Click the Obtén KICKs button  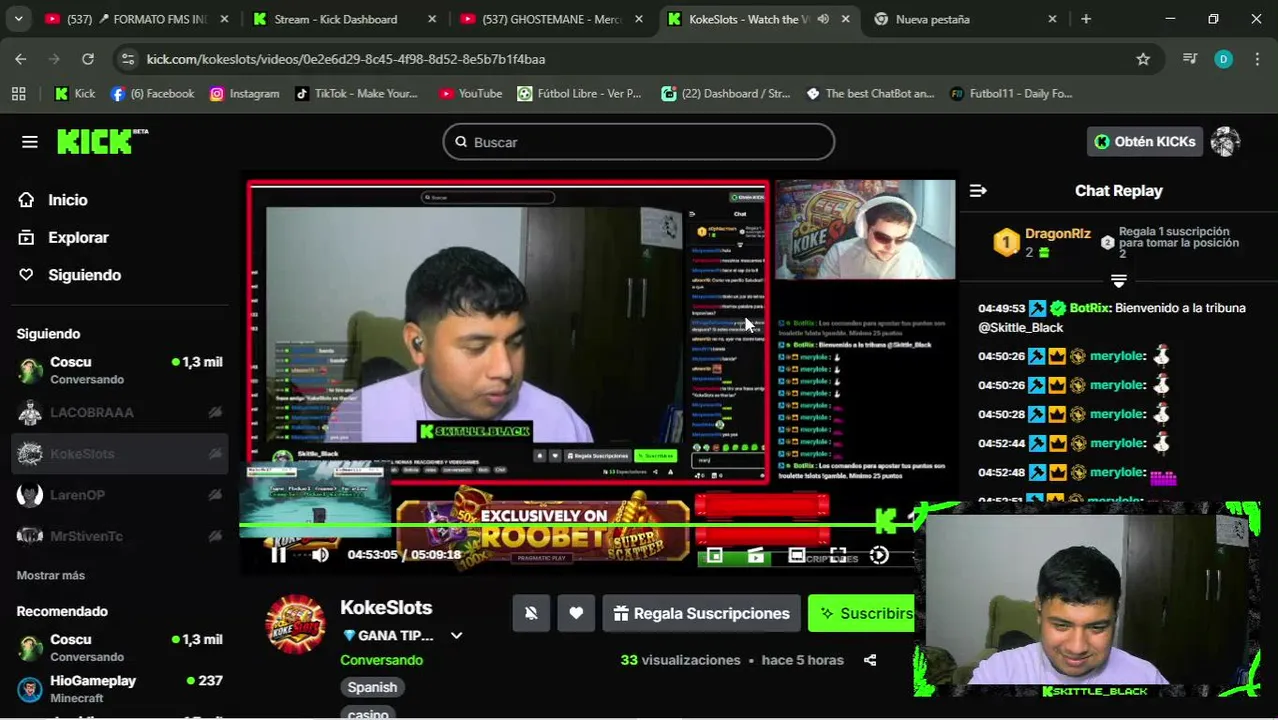tap(1144, 142)
